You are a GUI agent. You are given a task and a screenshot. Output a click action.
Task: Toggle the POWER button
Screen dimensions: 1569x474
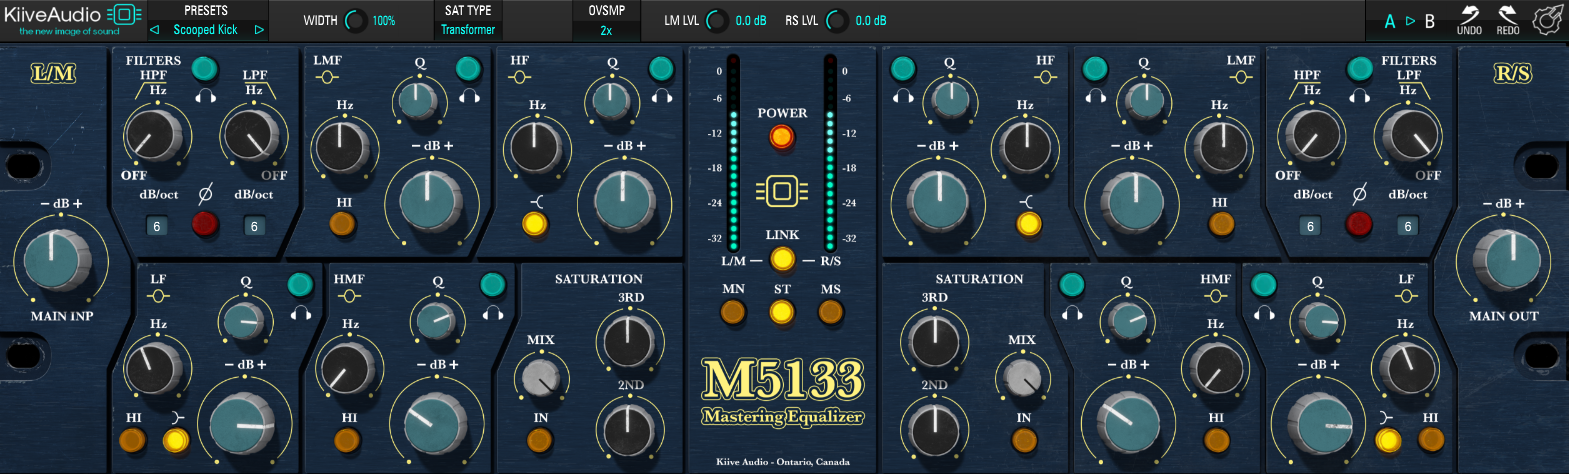782,137
